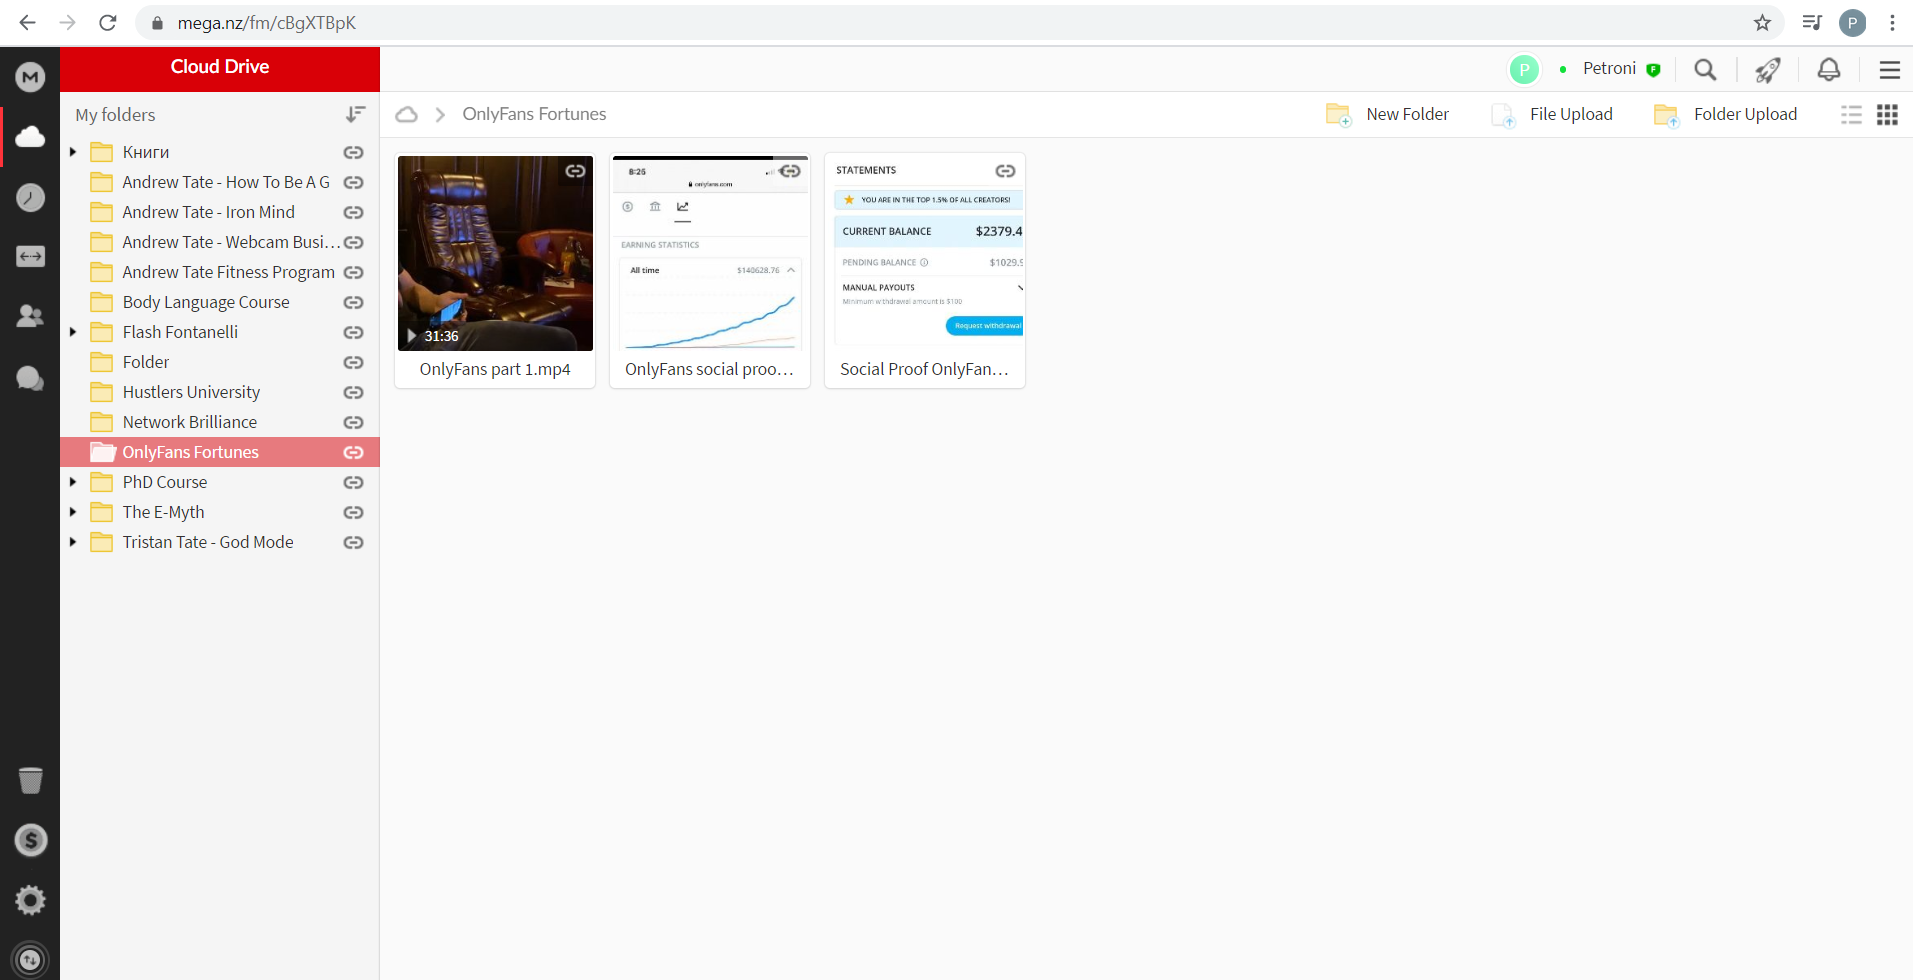Click the link icon next to Книги folder
This screenshot has width=1913, height=980.
point(353,153)
